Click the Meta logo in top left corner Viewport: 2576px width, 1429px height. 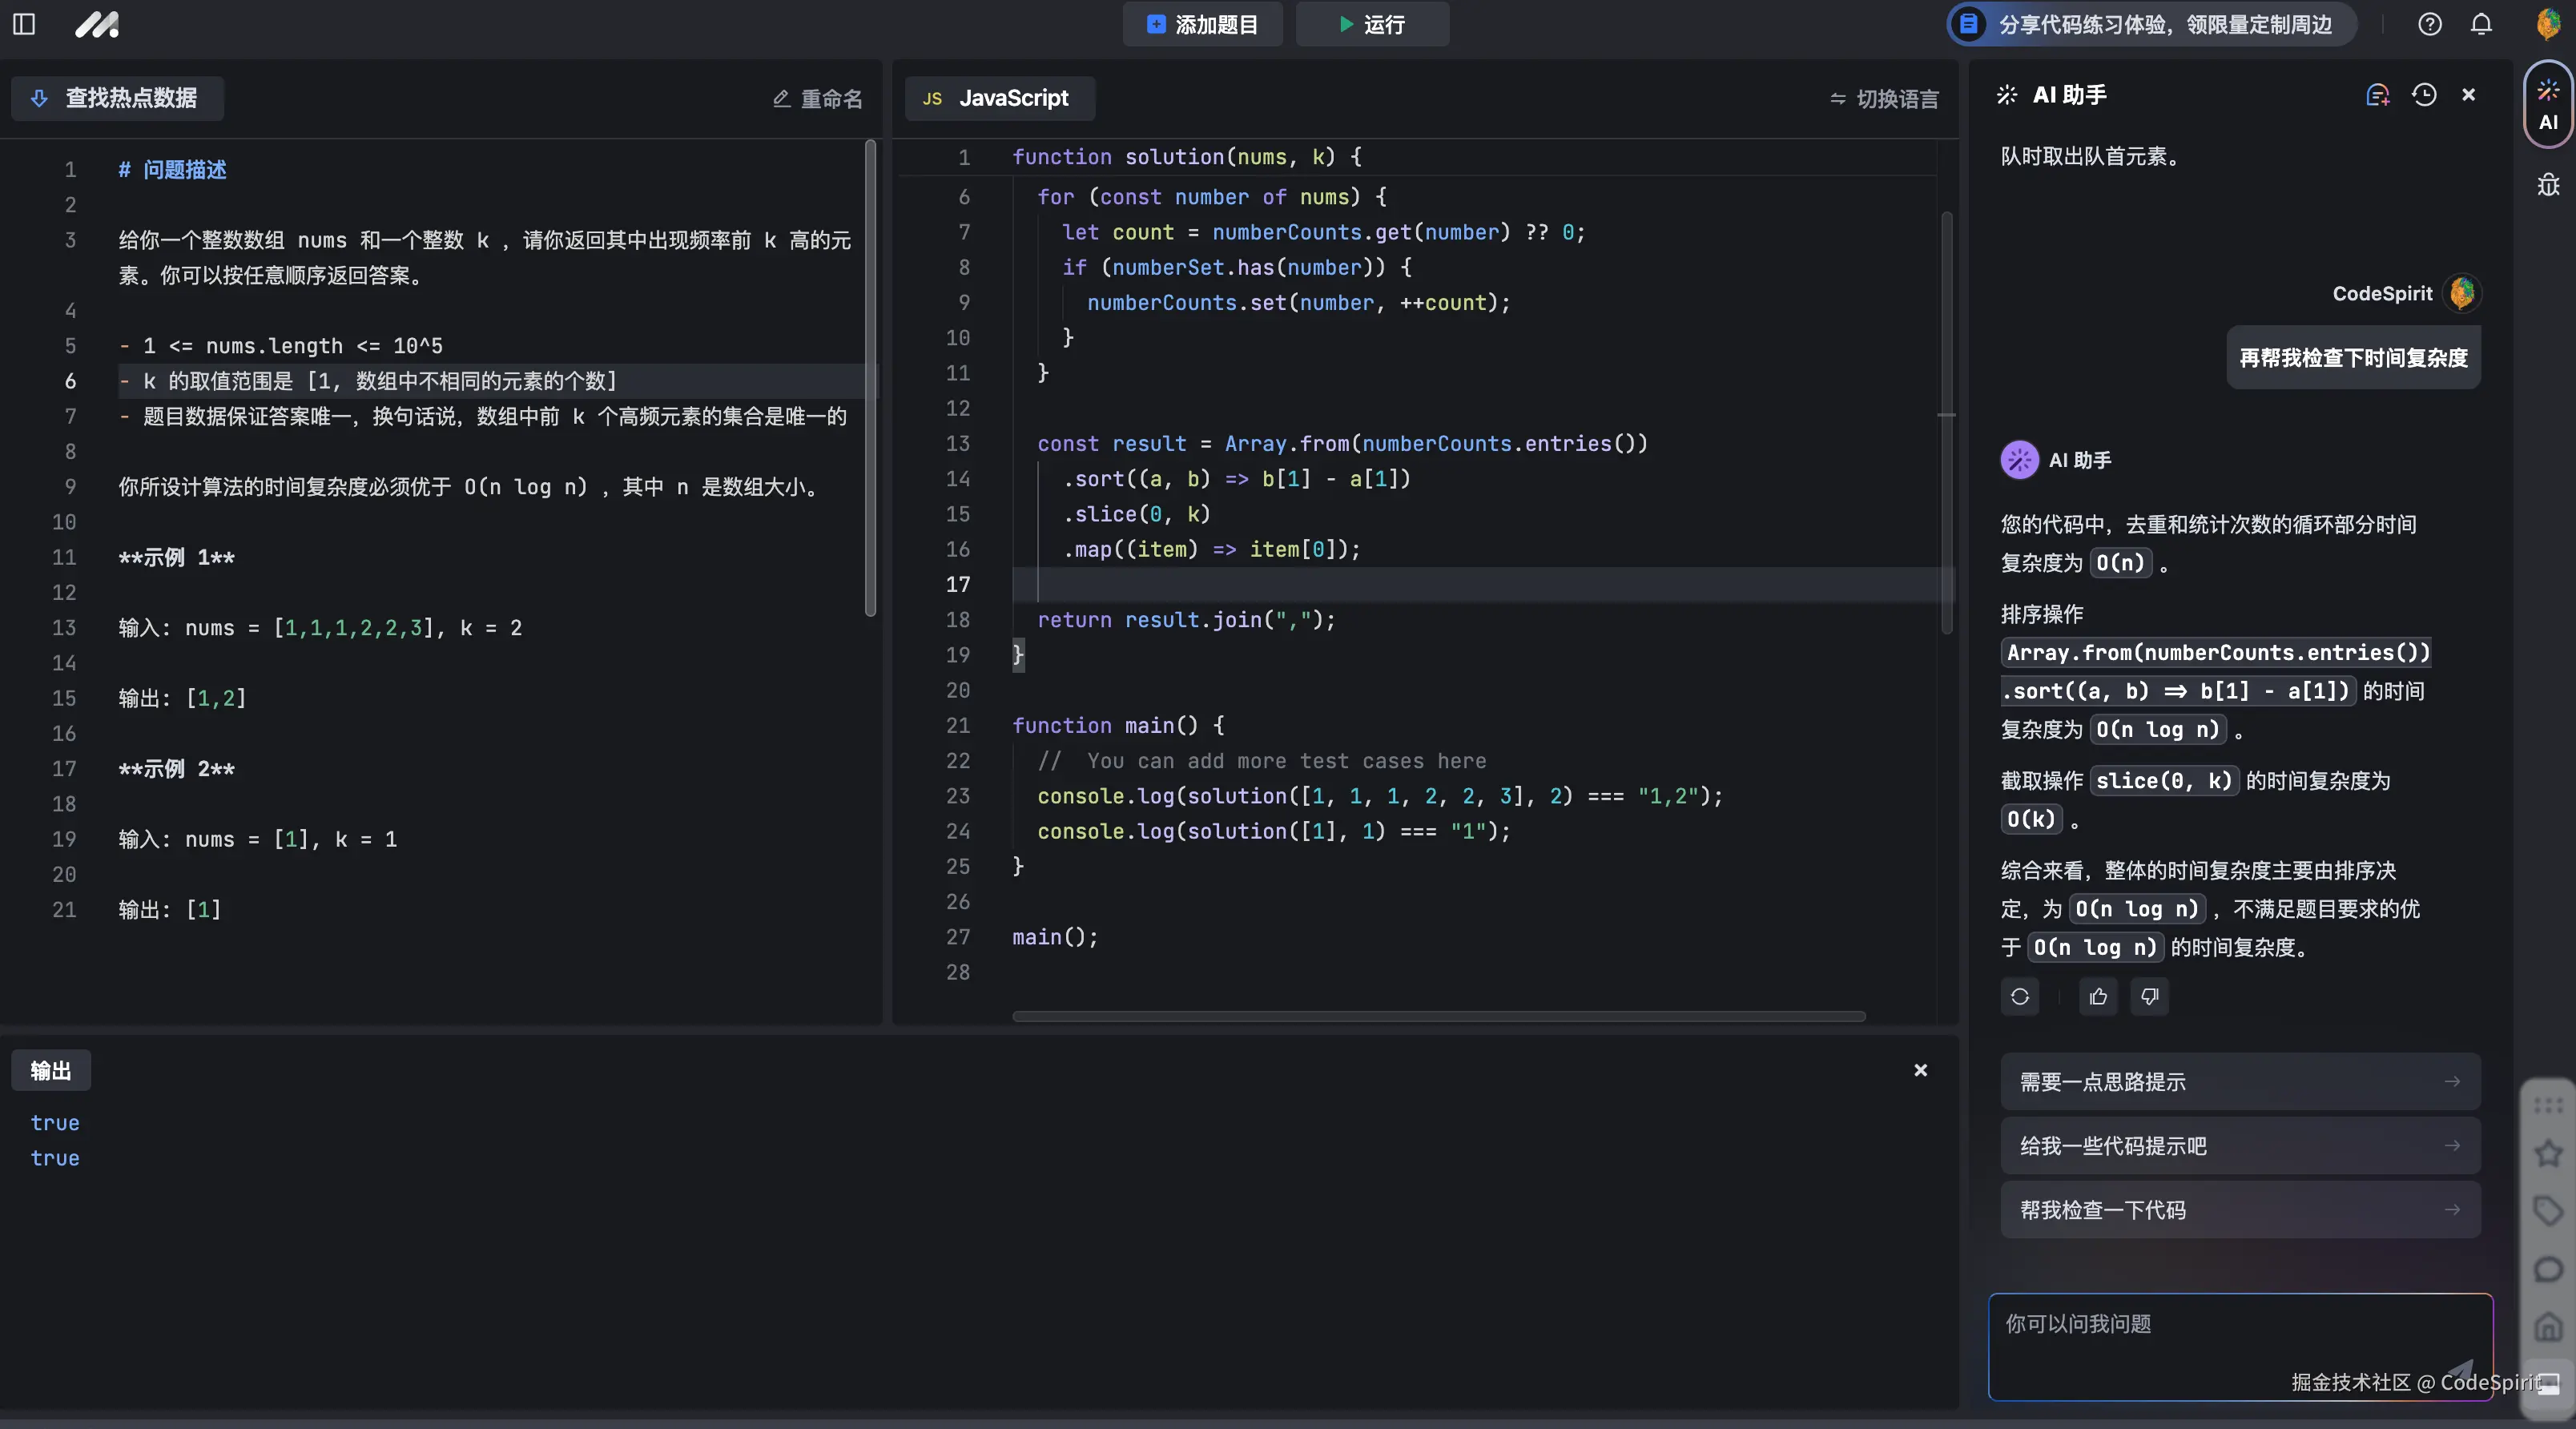pyautogui.click(x=97, y=25)
